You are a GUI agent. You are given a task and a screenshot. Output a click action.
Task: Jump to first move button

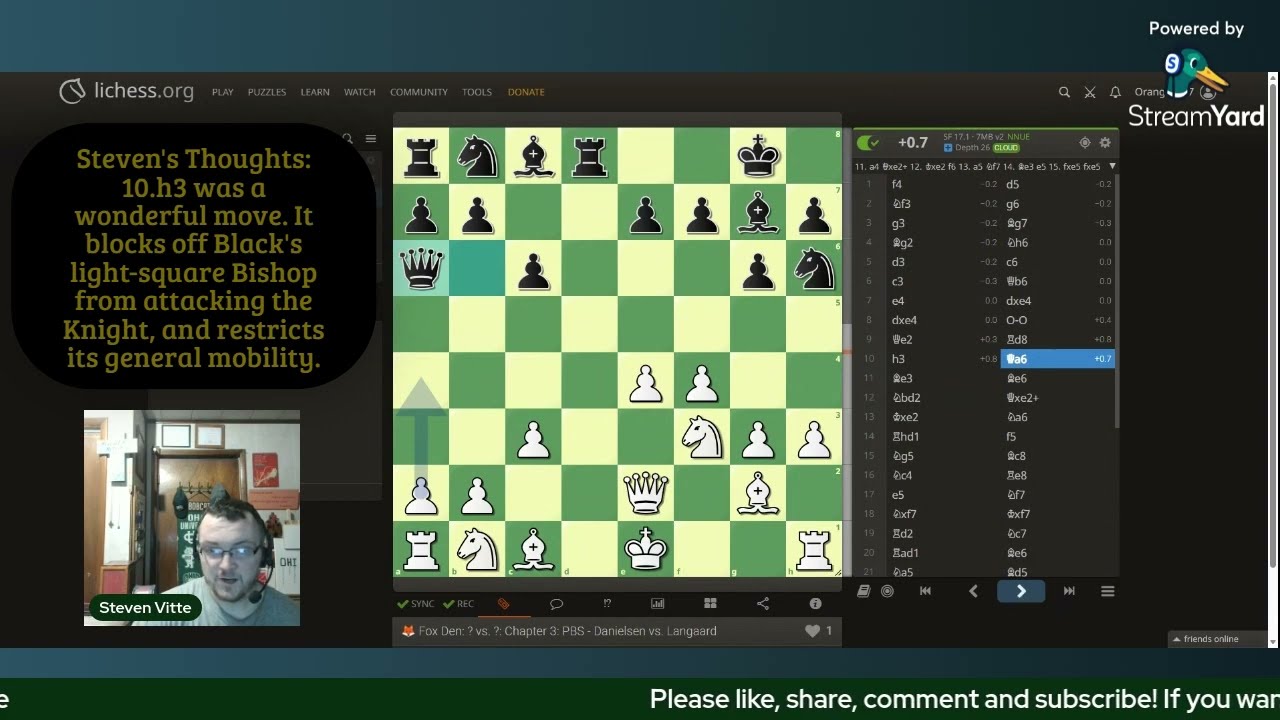(925, 591)
